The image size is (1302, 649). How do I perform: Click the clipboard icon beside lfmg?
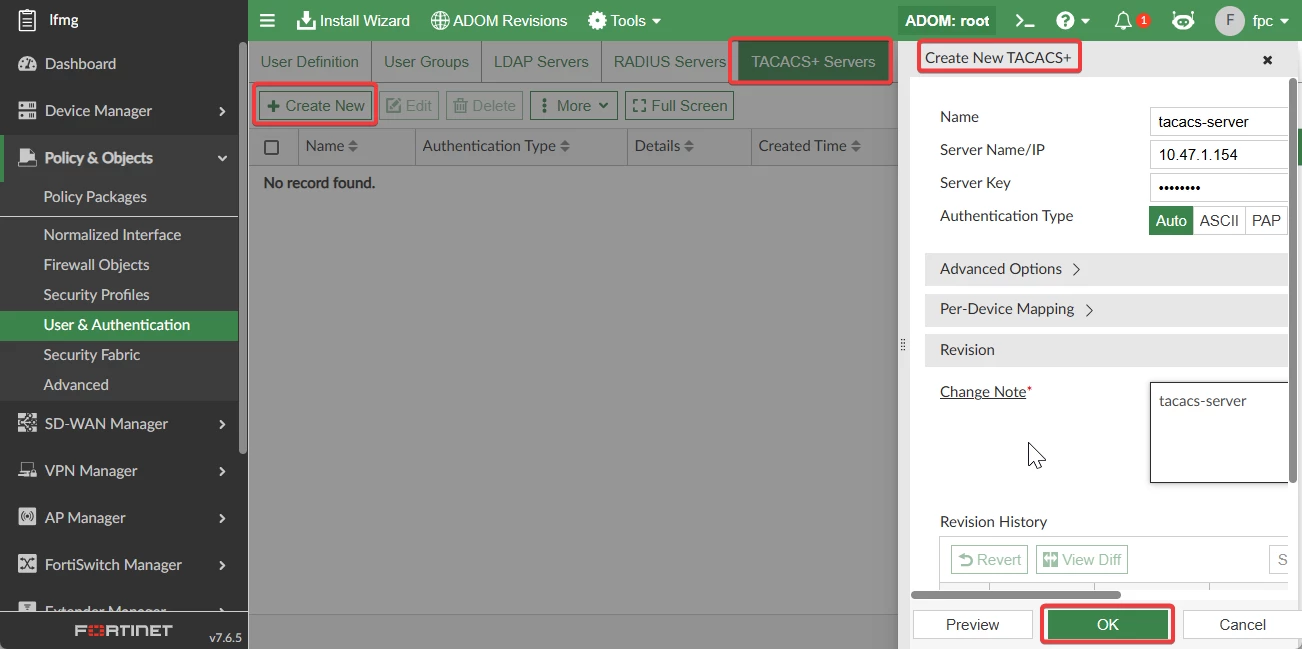(x=27, y=20)
